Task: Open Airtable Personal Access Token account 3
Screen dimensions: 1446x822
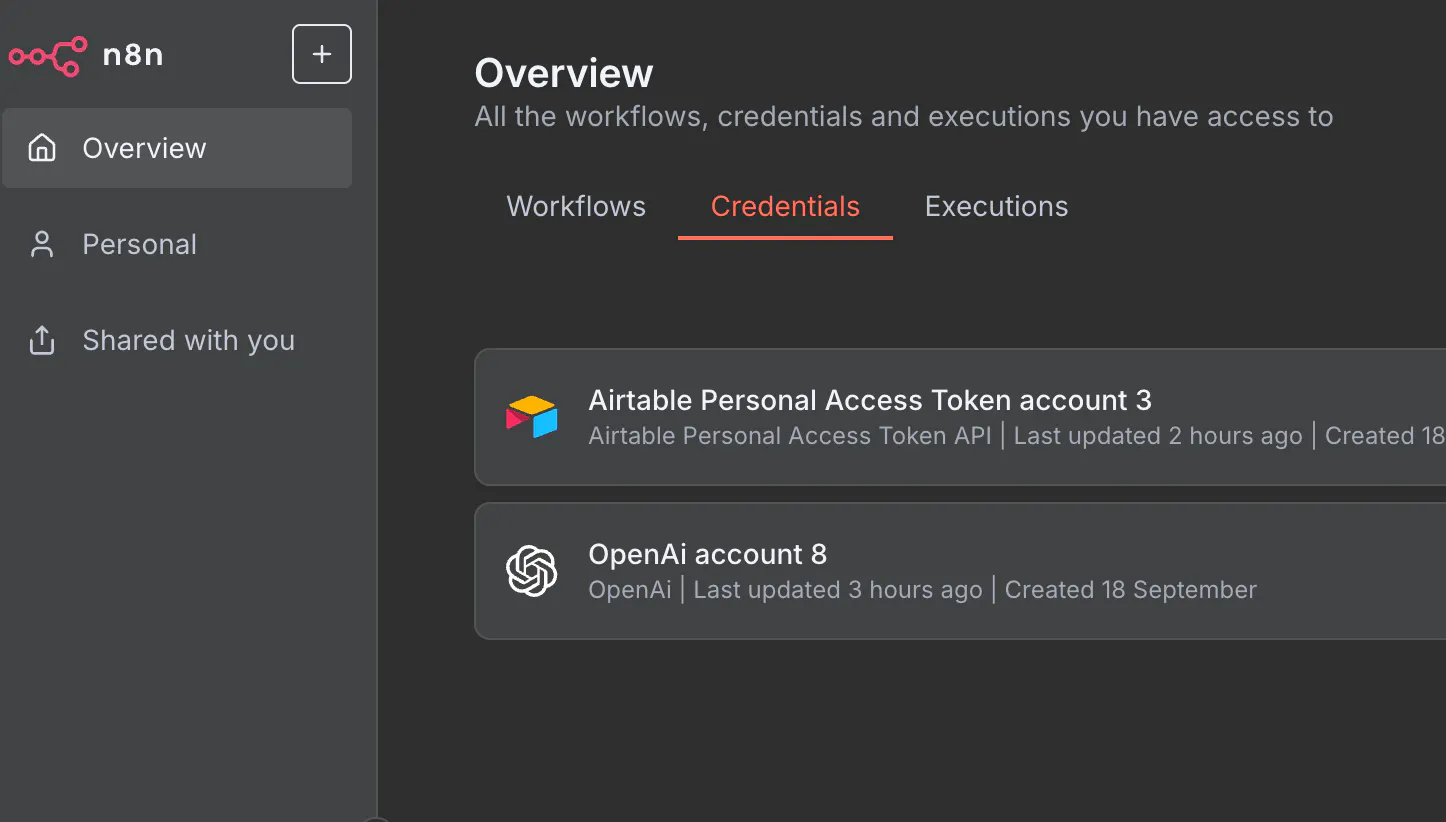Action: point(870,401)
